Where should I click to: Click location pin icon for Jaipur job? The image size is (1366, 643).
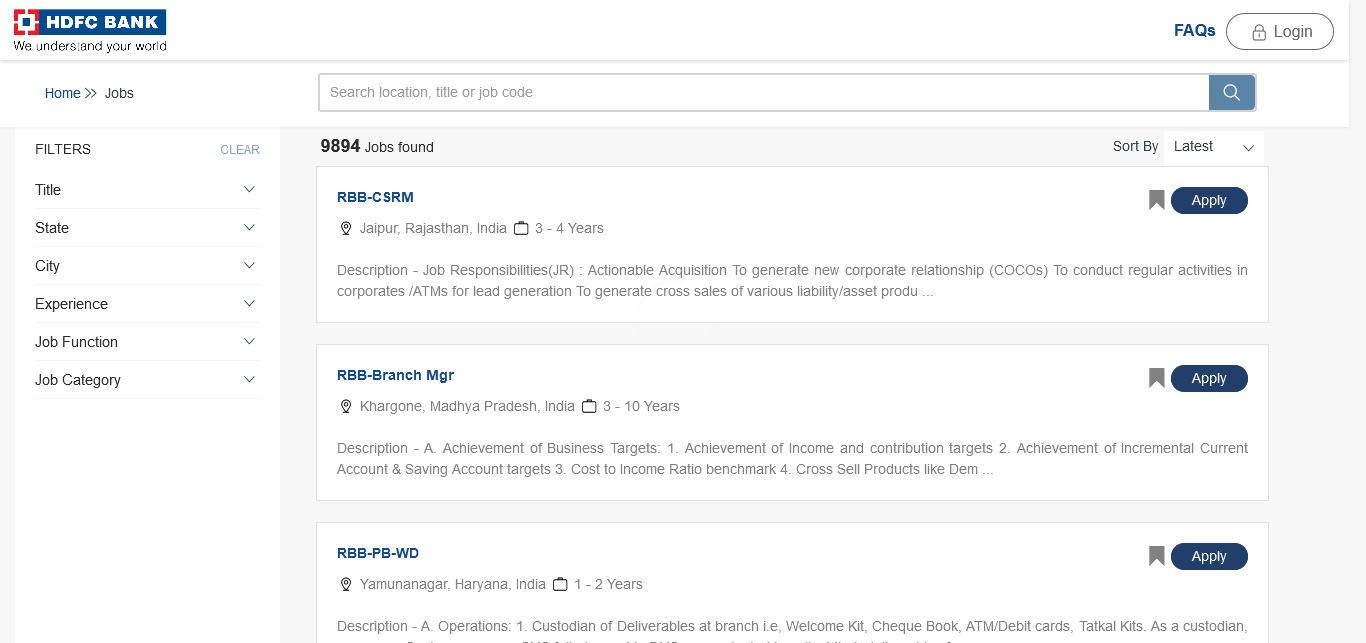click(x=346, y=228)
